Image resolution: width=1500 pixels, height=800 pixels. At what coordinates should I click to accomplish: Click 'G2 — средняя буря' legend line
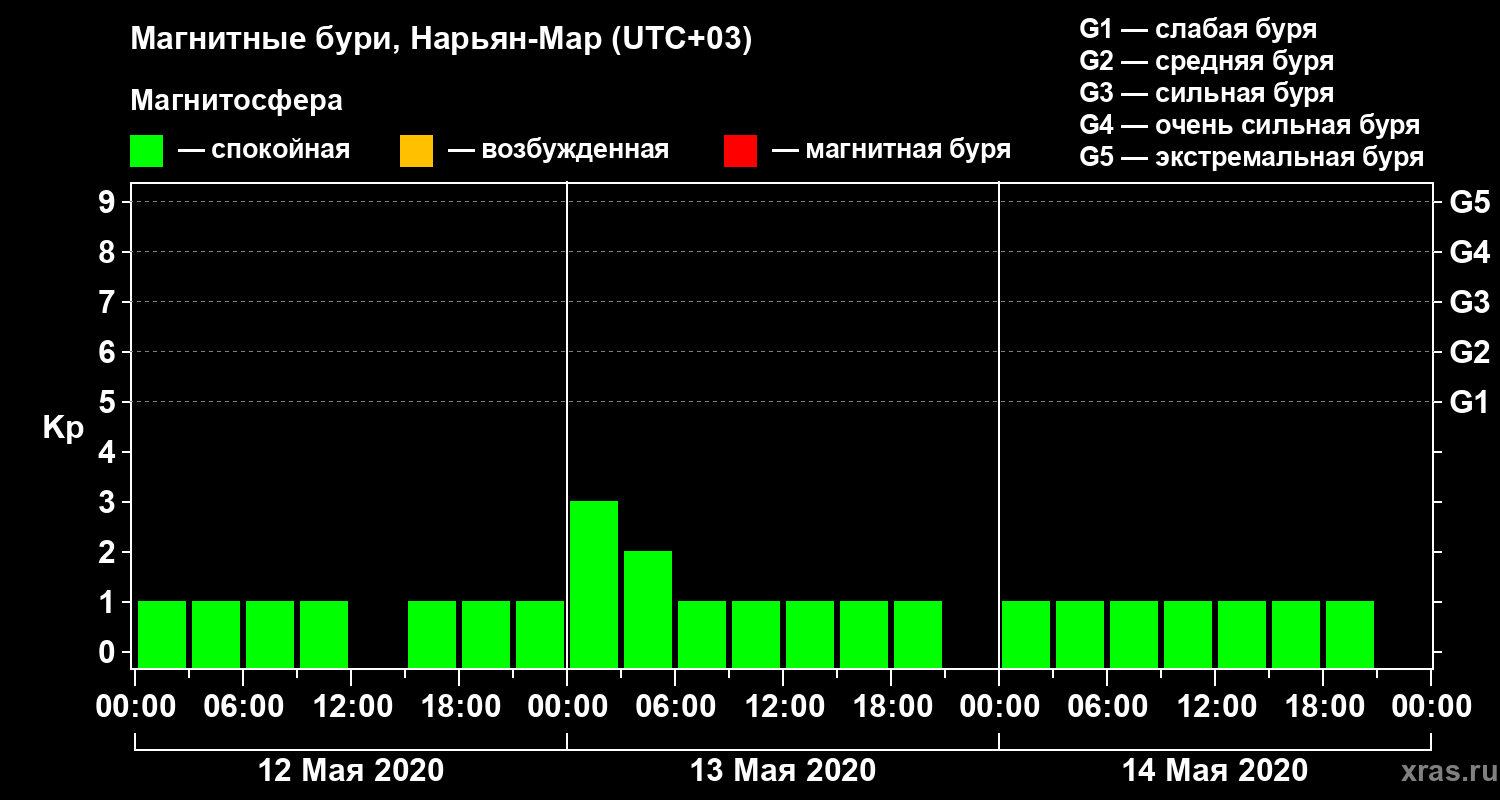pos(1206,61)
